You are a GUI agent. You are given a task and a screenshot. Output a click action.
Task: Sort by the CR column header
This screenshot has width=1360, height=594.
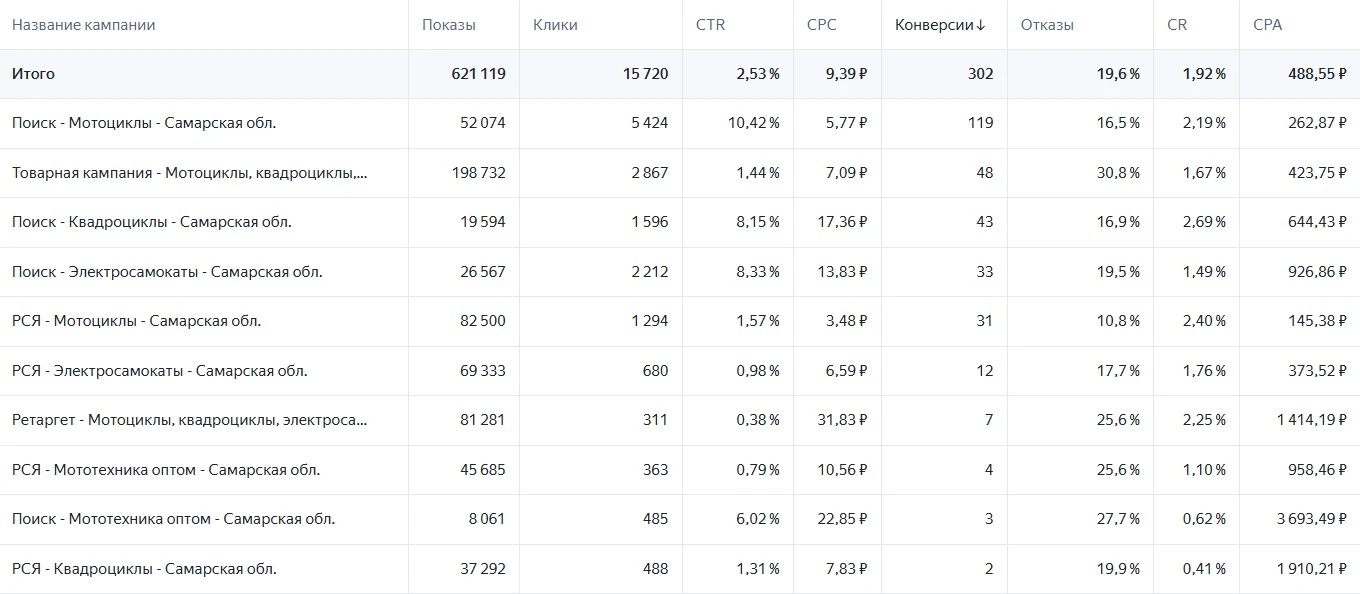pyautogui.click(x=1177, y=25)
